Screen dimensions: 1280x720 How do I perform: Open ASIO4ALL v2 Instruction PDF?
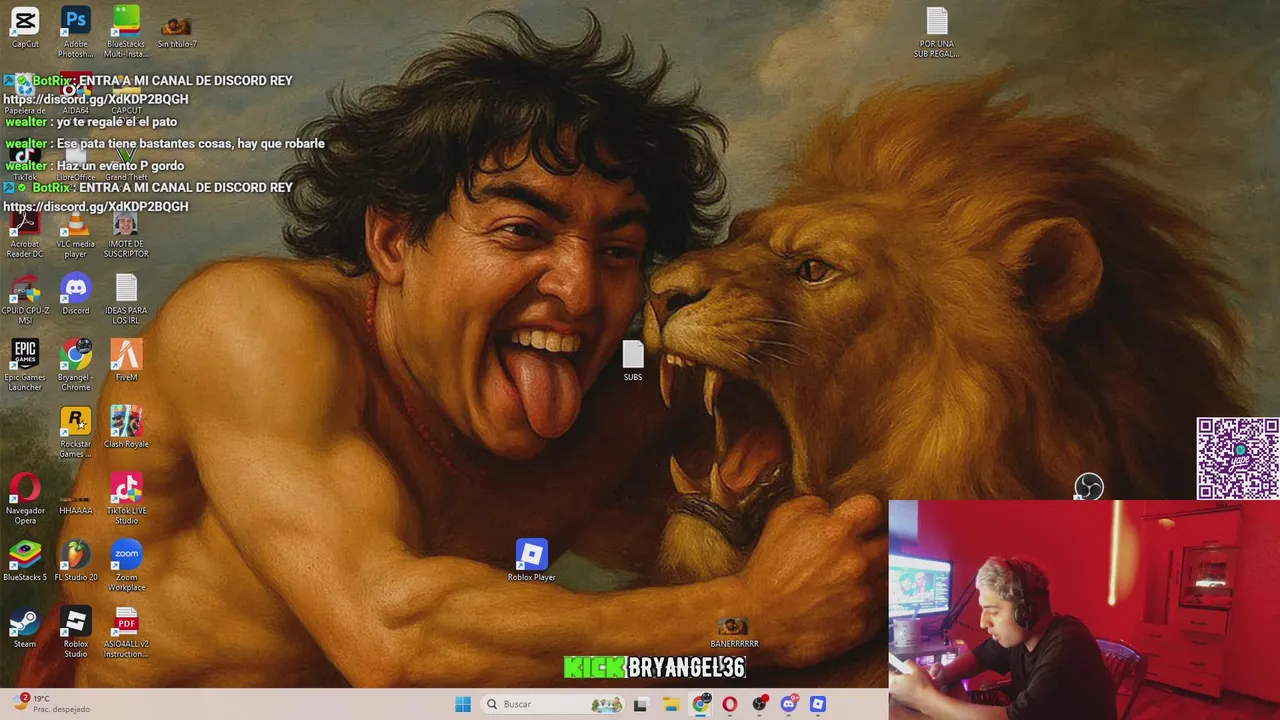point(126,633)
